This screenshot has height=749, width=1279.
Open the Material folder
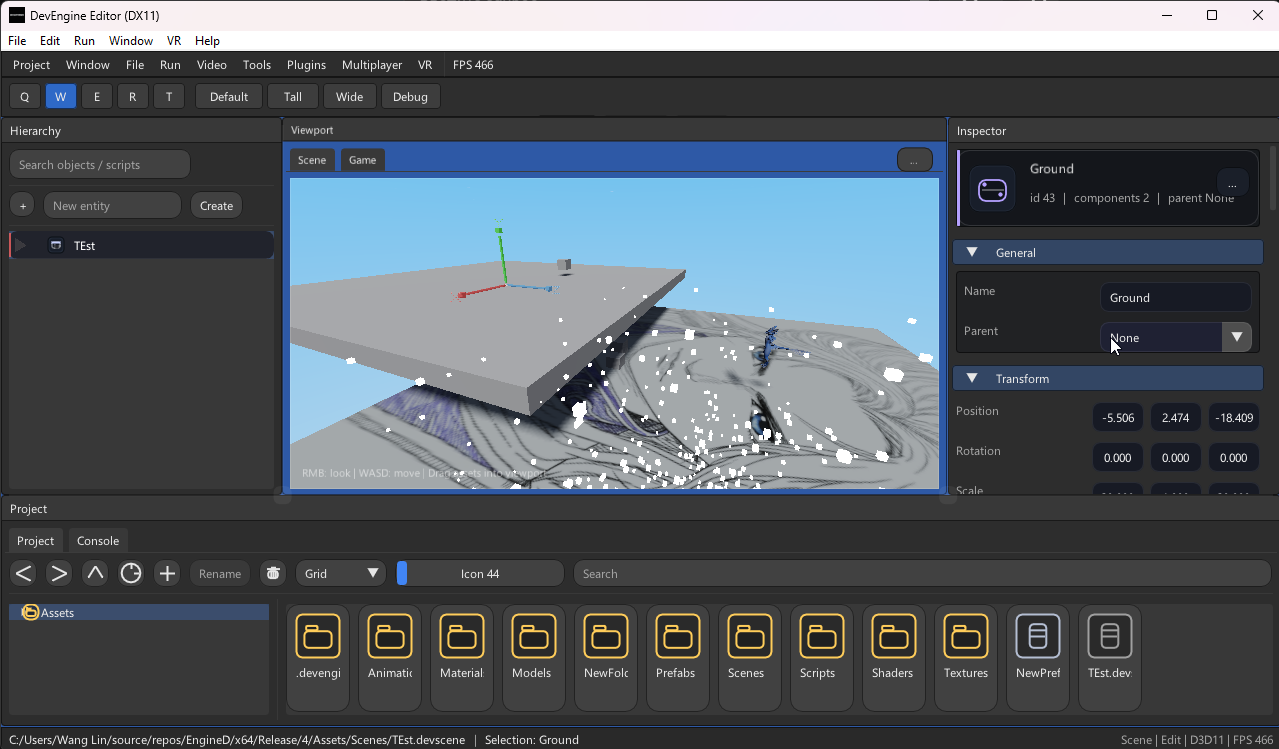pyautogui.click(x=462, y=658)
